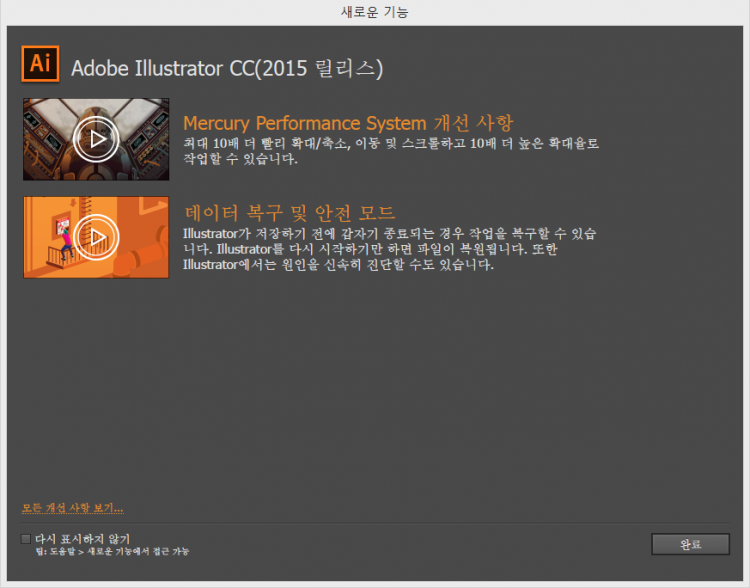
Task: Click the data recovery description paragraph
Action: coord(390,249)
